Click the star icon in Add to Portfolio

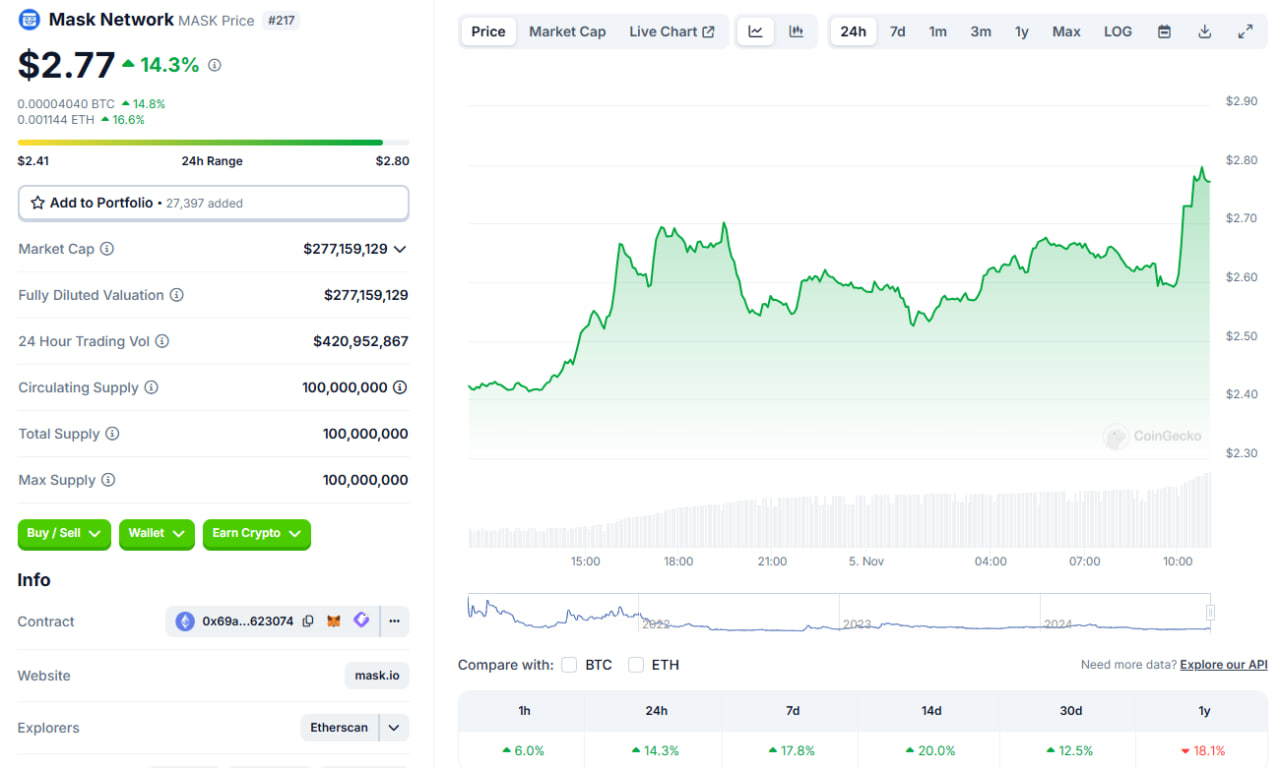[x=38, y=203]
